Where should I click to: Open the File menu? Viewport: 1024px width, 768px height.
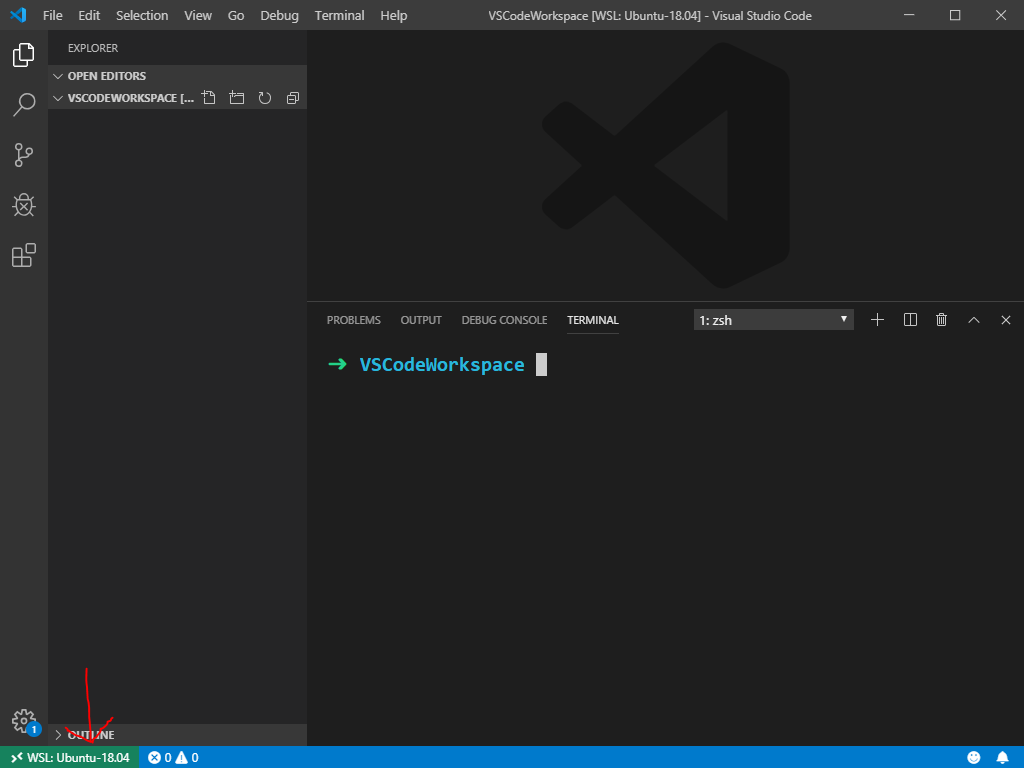[53, 15]
